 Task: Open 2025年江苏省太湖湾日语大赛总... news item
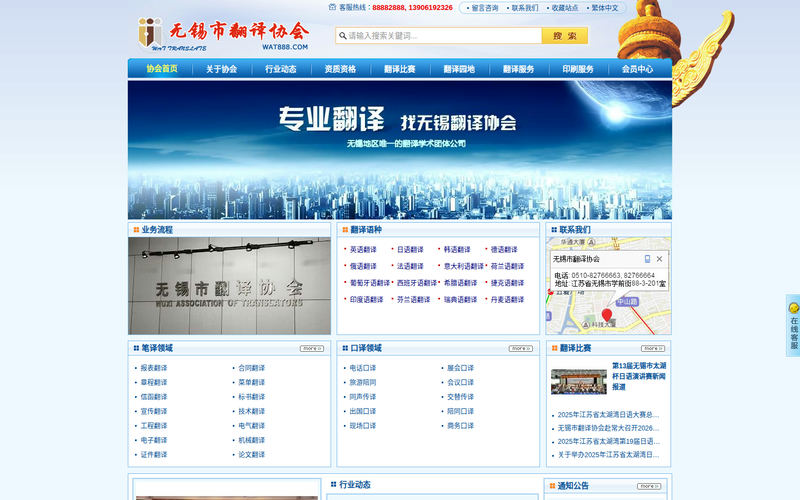pos(608,415)
